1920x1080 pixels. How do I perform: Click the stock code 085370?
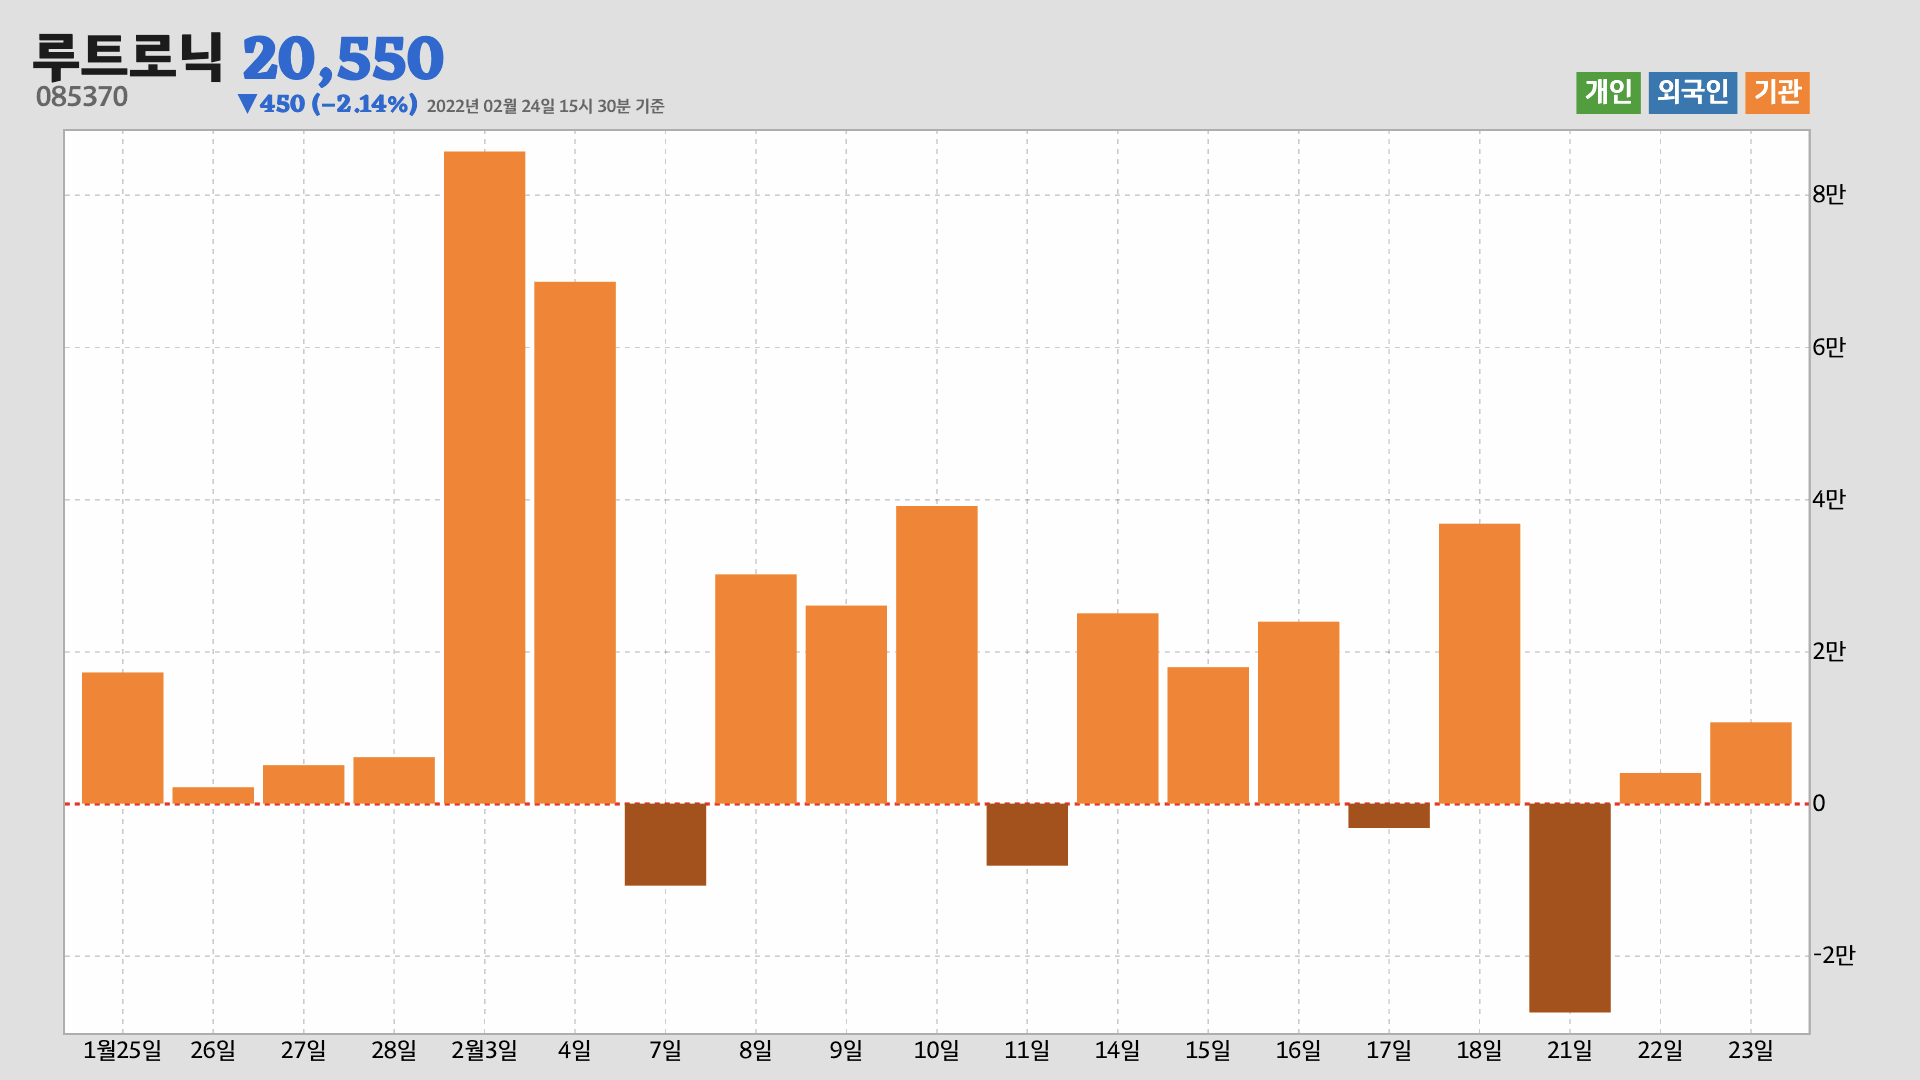82,97
